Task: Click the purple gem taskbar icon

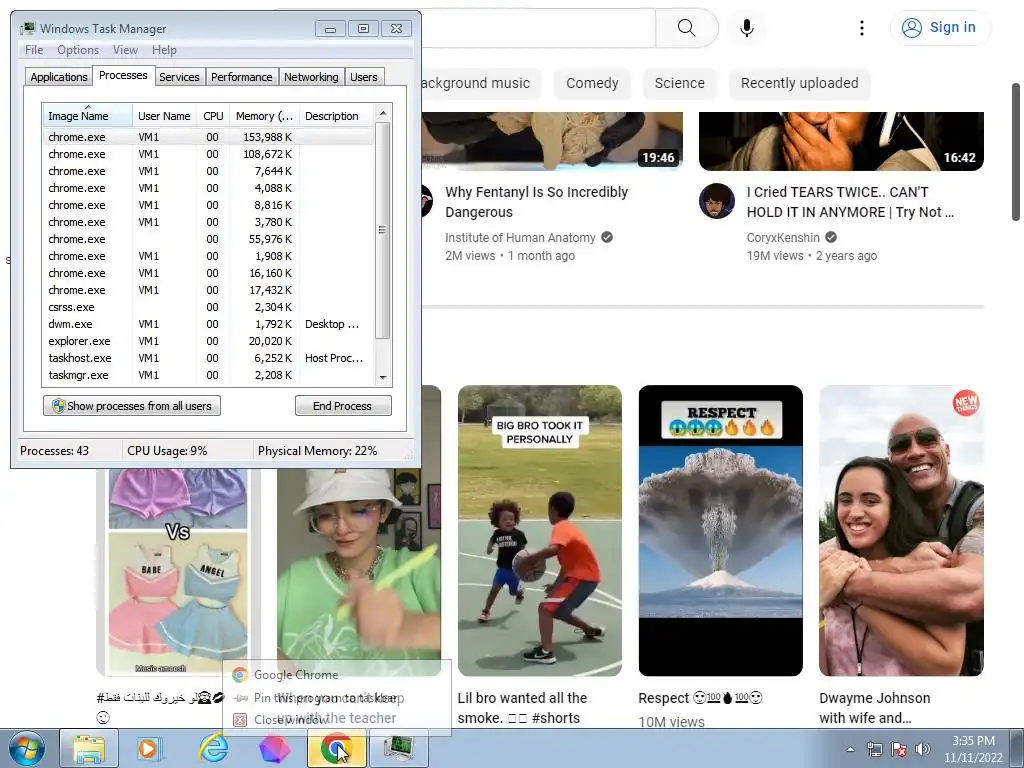Action: click(274, 748)
